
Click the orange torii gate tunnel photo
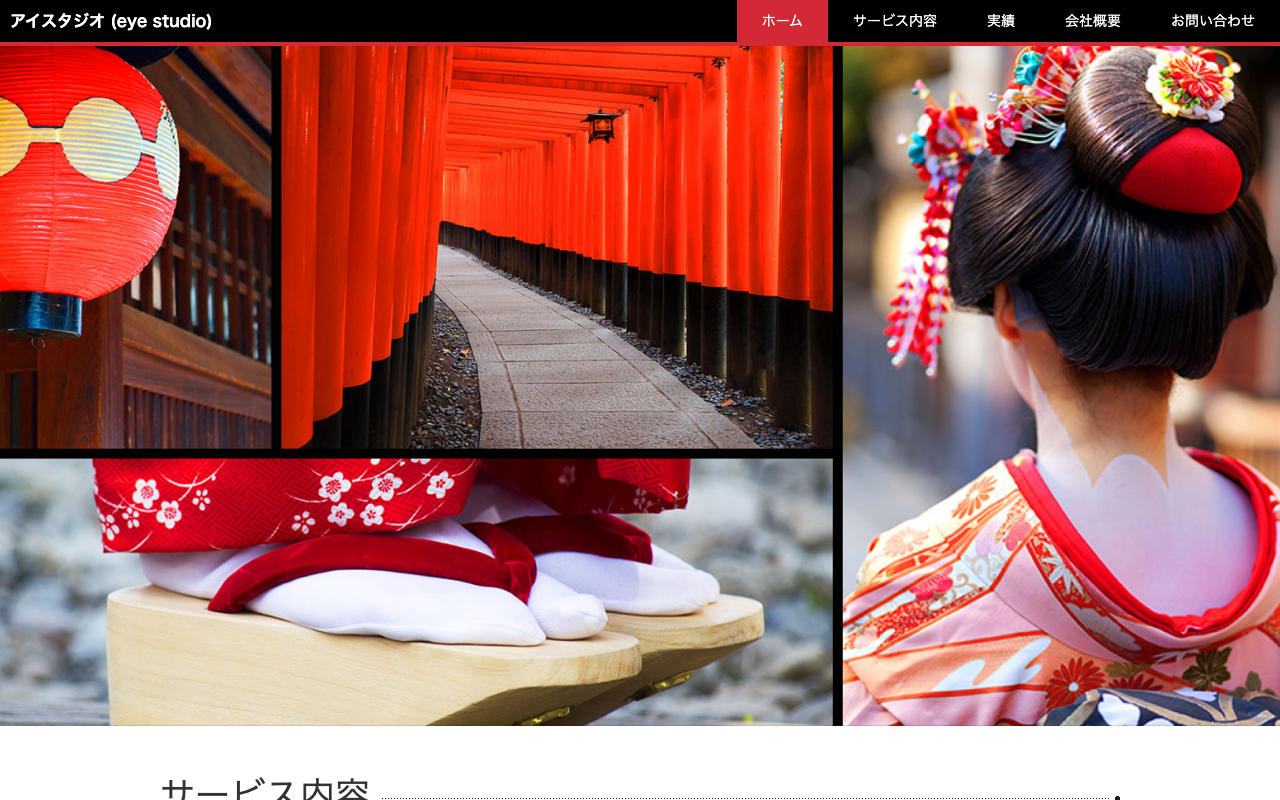click(557, 247)
